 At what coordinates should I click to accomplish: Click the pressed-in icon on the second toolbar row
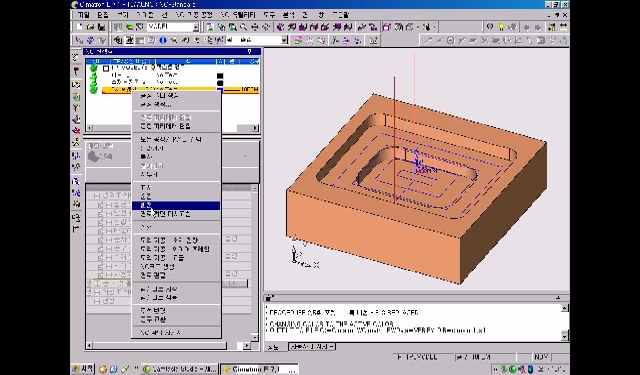[129, 40]
